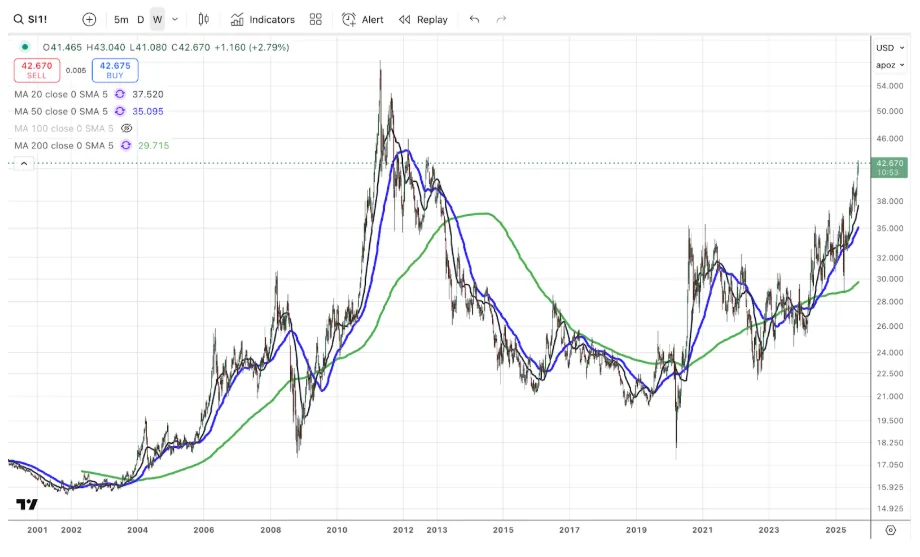
Task: Click the +1.160 (+2.79%) change value
Action: 252,47
